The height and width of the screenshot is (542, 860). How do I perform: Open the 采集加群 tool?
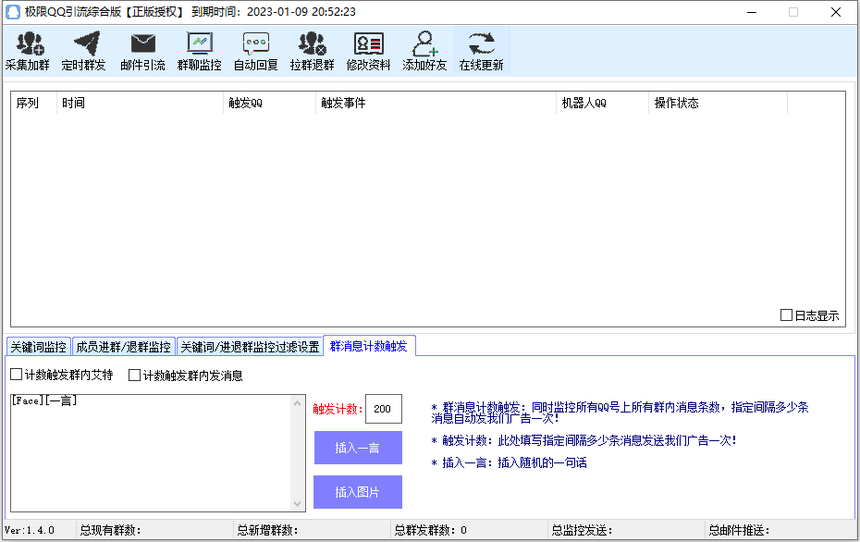[27, 50]
